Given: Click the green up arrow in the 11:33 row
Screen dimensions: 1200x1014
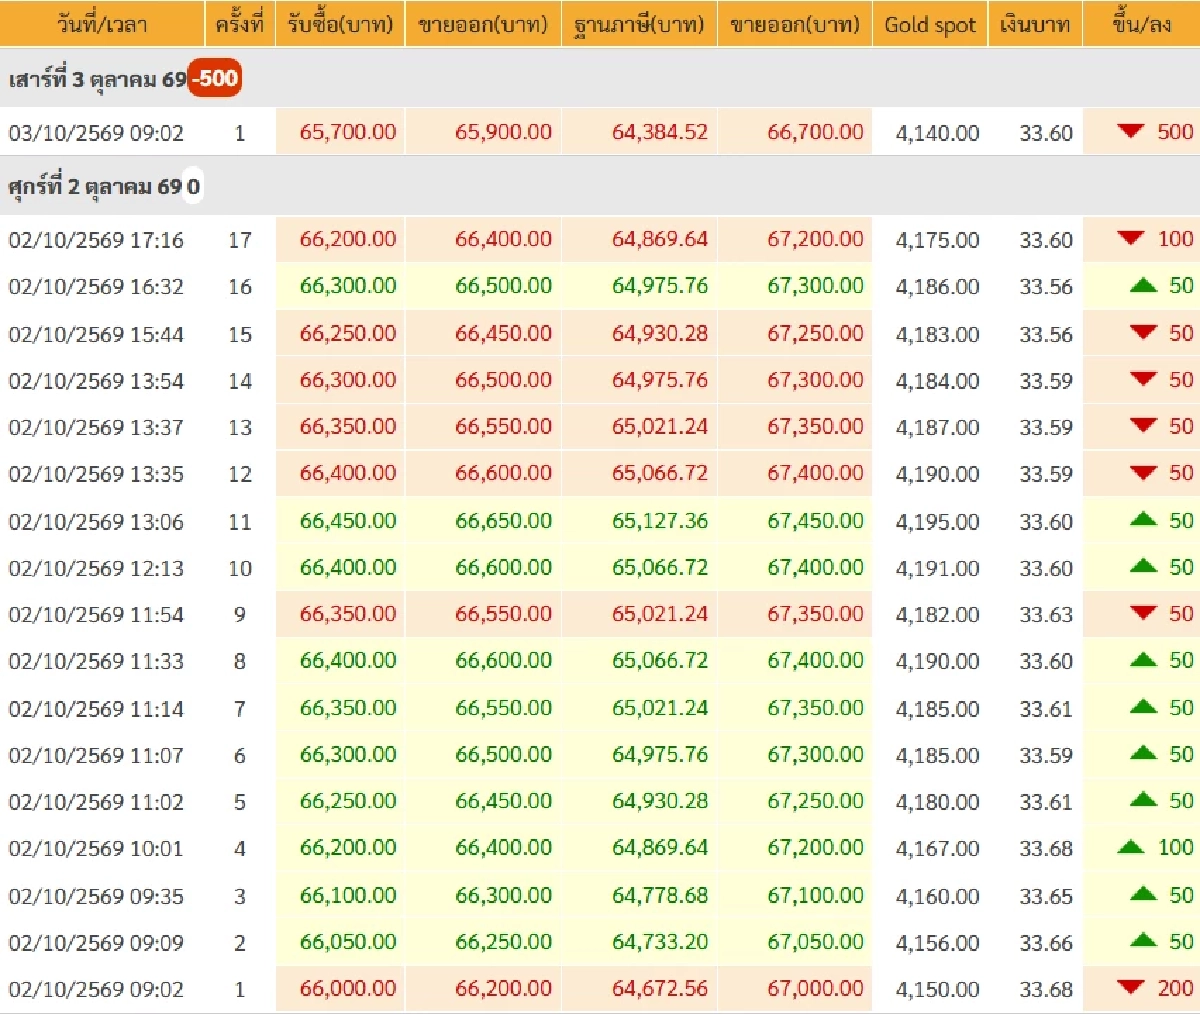Looking at the screenshot, I should click(x=1143, y=659).
